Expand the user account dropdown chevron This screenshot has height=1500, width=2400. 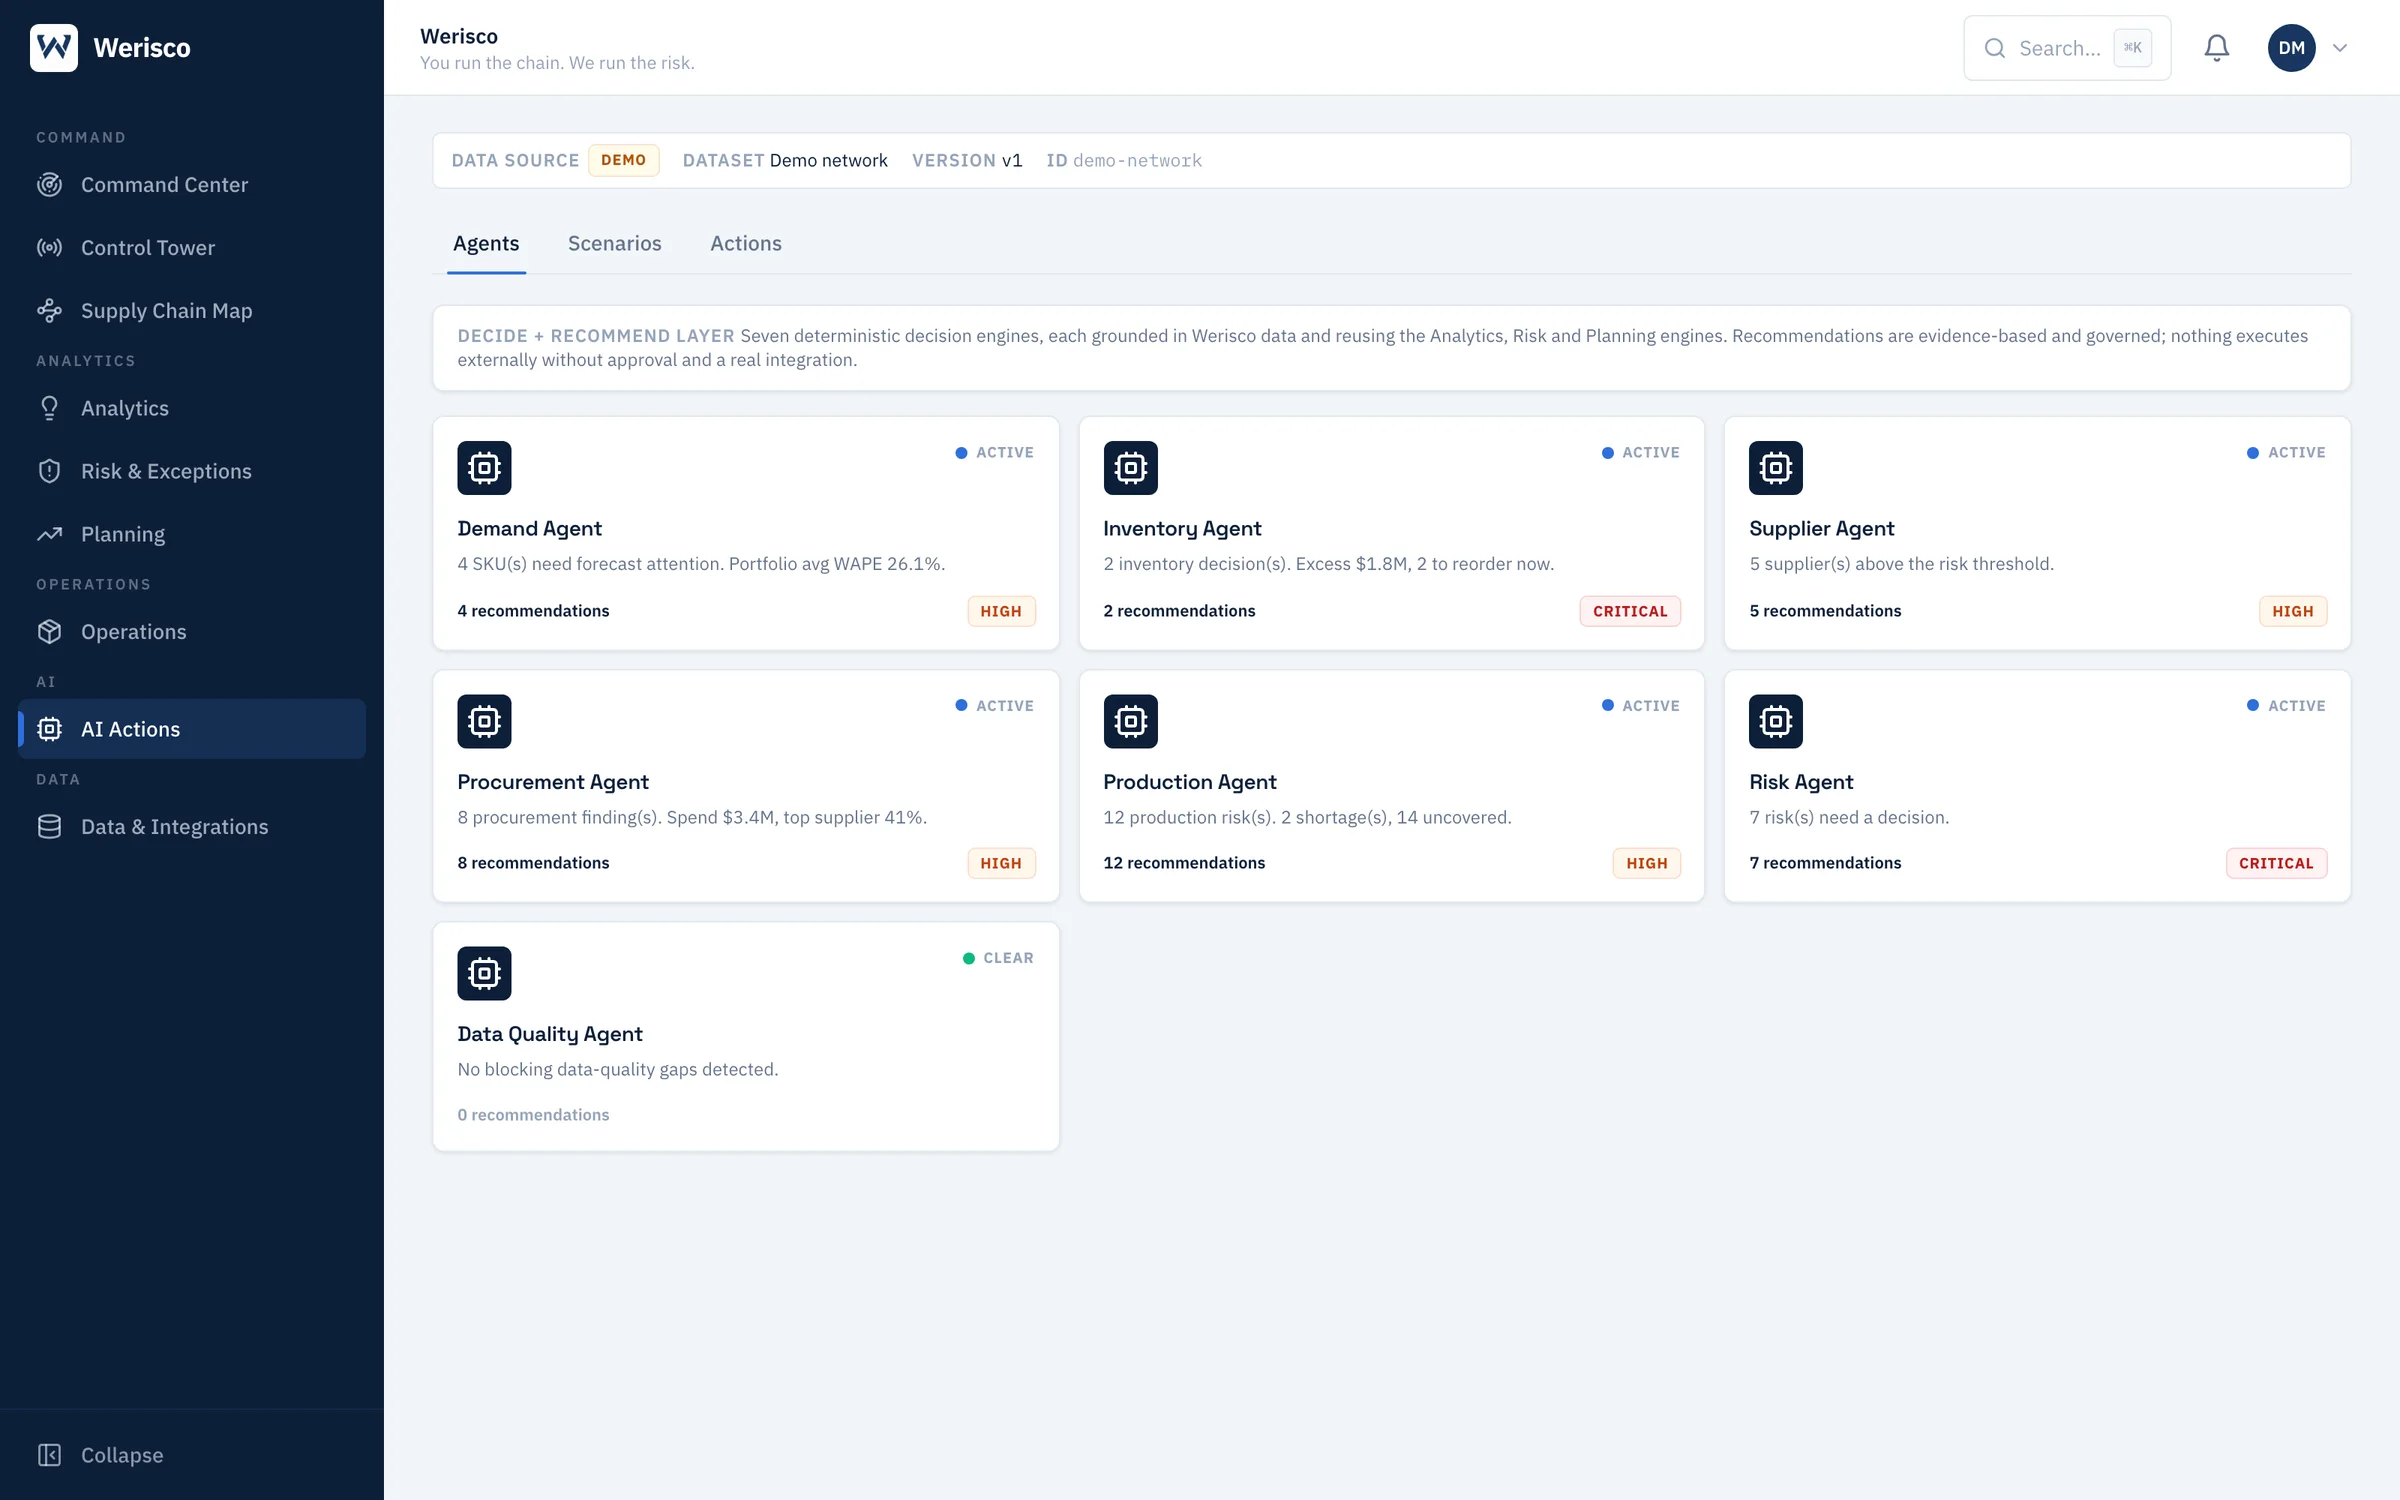(2340, 47)
